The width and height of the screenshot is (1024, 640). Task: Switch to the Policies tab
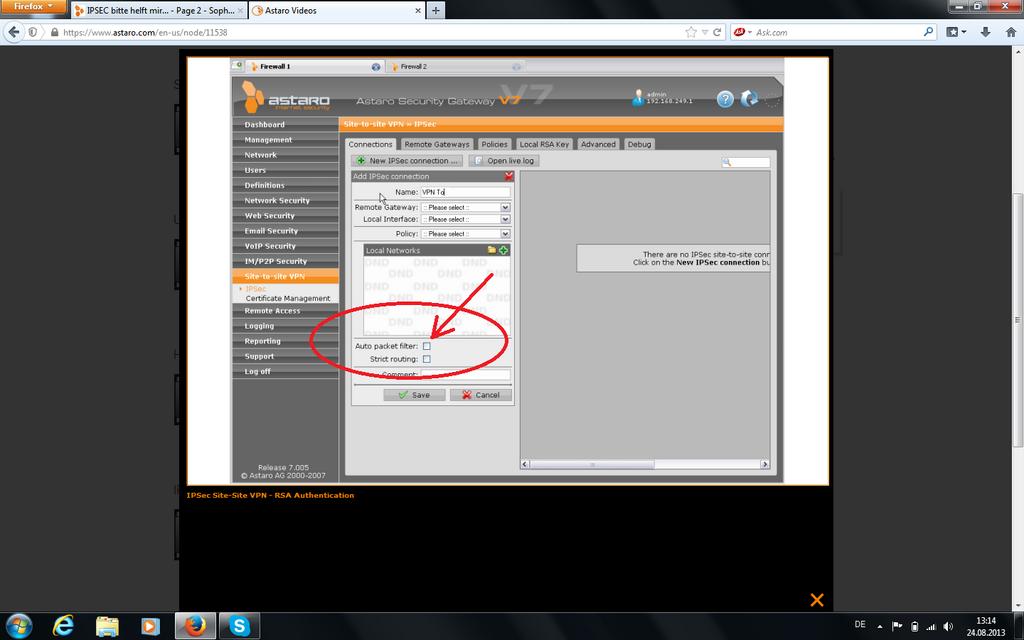tap(494, 144)
